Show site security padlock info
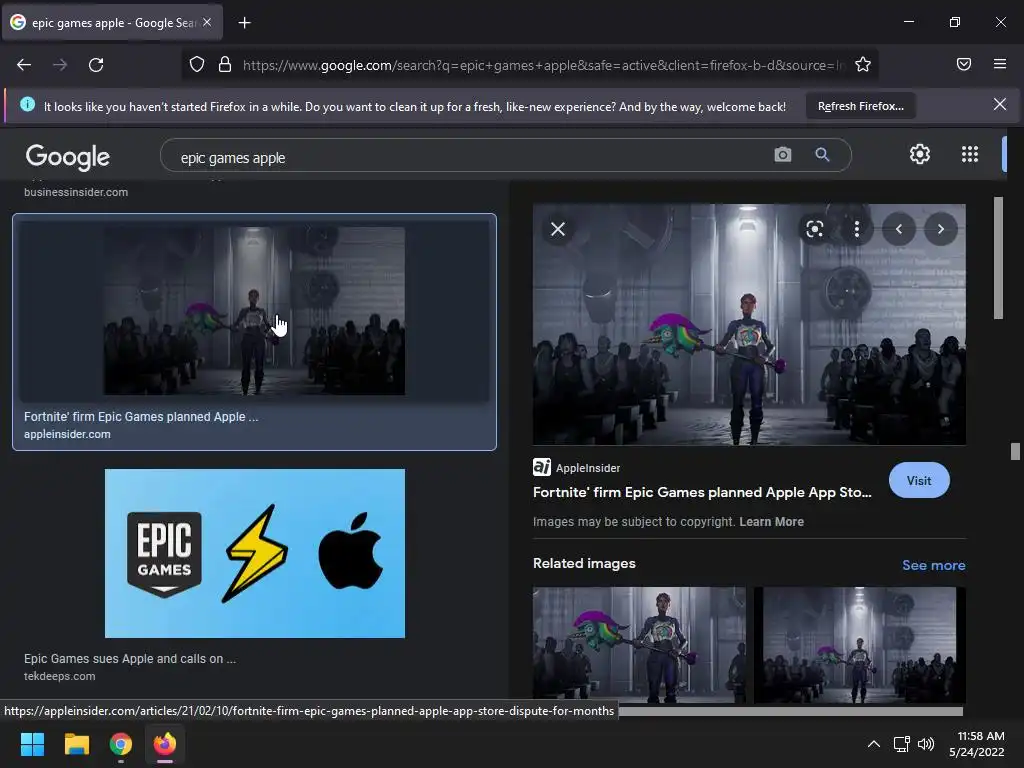Screen dimensions: 1024x768 [225, 65]
